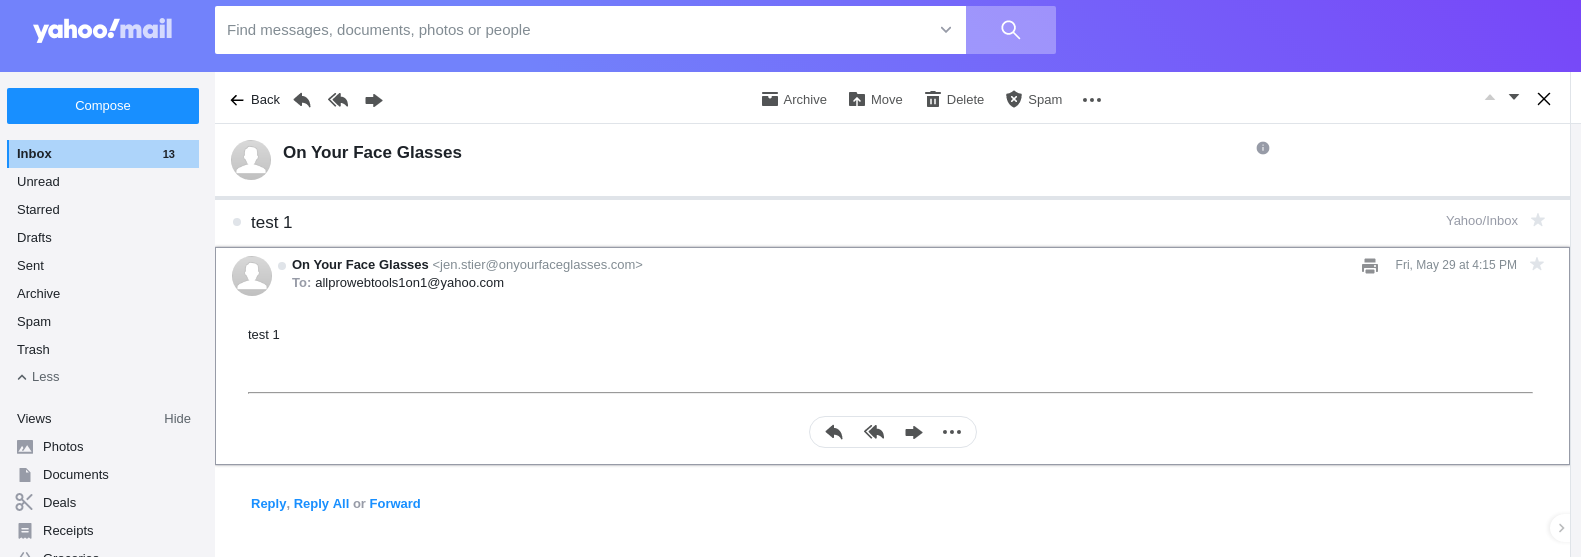Click the large sender avatar
Image resolution: width=1581 pixels, height=557 pixels.
[251, 160]
